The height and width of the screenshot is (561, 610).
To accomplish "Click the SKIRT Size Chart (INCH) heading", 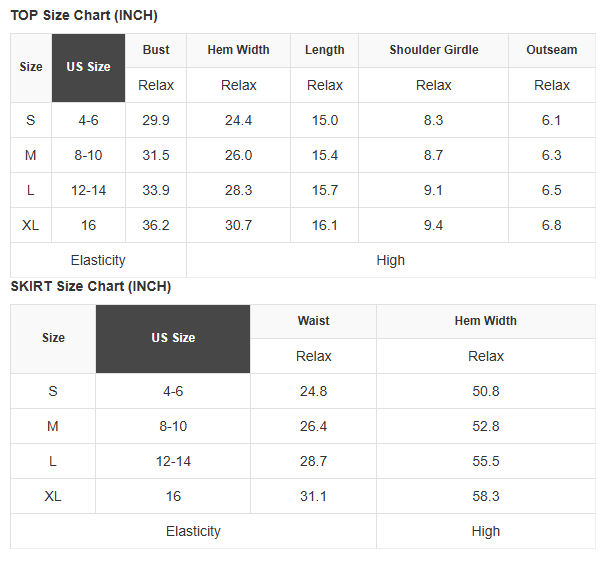I will pyautogui.click(x=91, y=286).
